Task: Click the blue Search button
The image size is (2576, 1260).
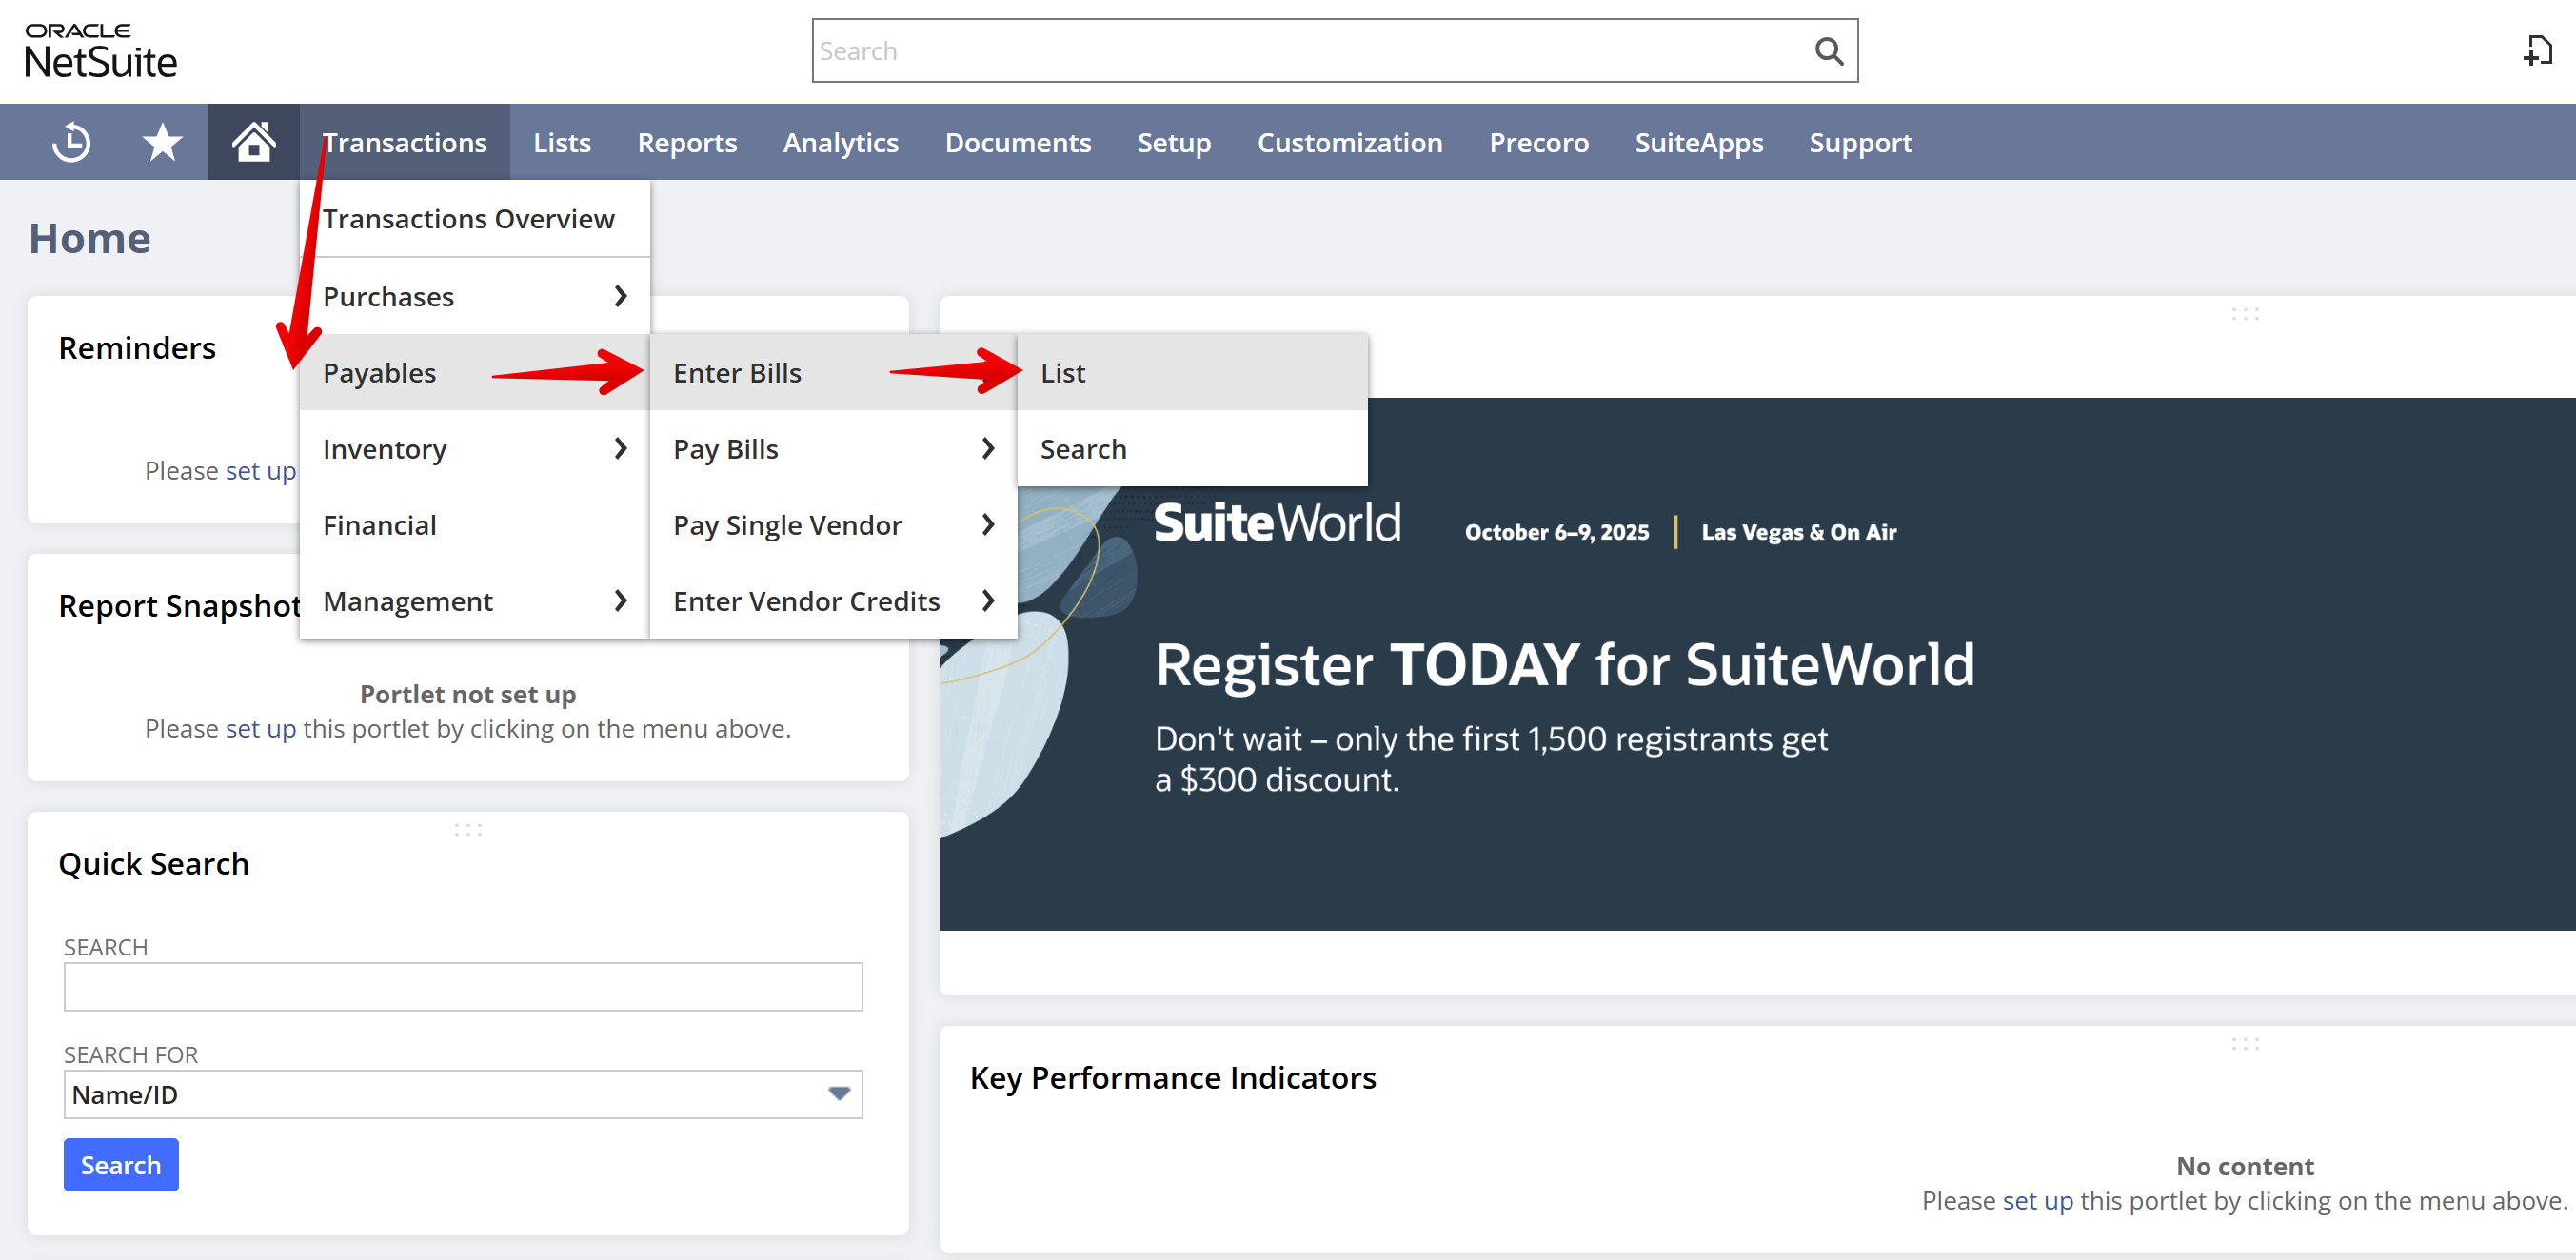Action: pyautogui.click(x=121, y=1165)
